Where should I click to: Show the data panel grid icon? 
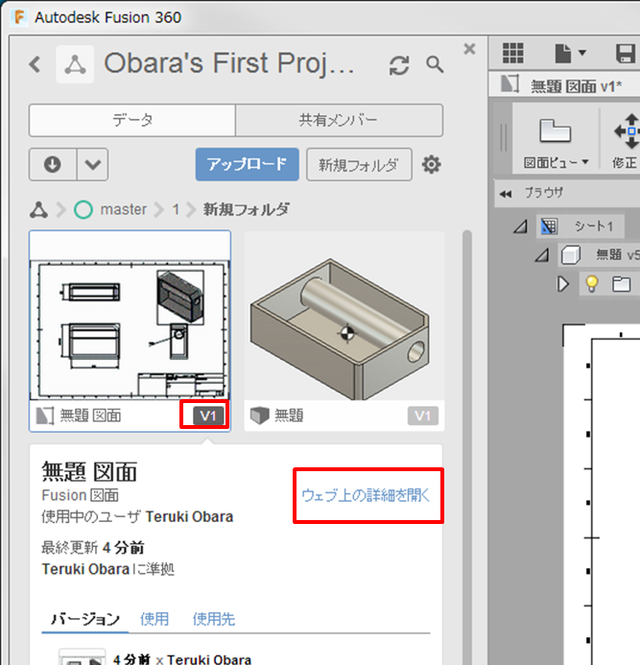click(513, 53)
